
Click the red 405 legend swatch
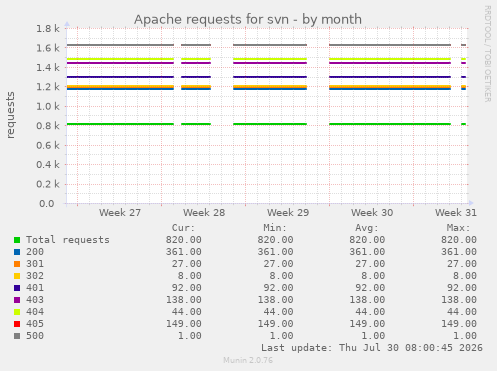[17, 324]
